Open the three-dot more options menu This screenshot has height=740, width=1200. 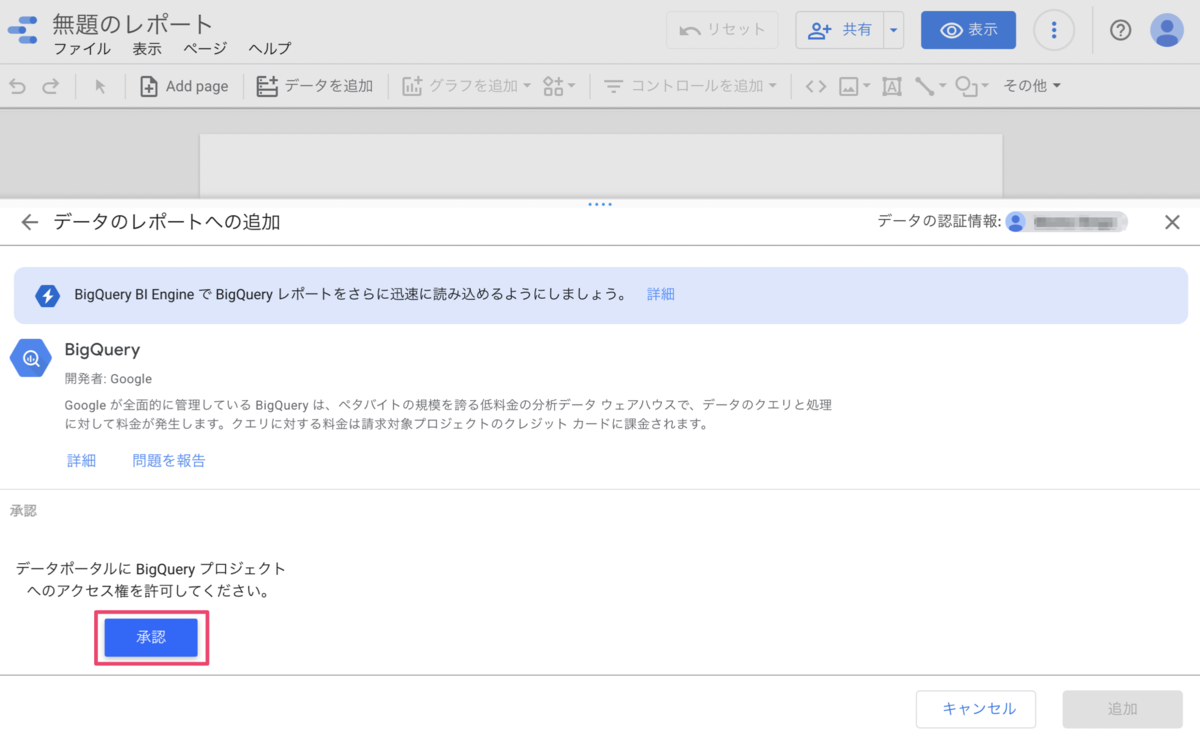pos(1054,30)
